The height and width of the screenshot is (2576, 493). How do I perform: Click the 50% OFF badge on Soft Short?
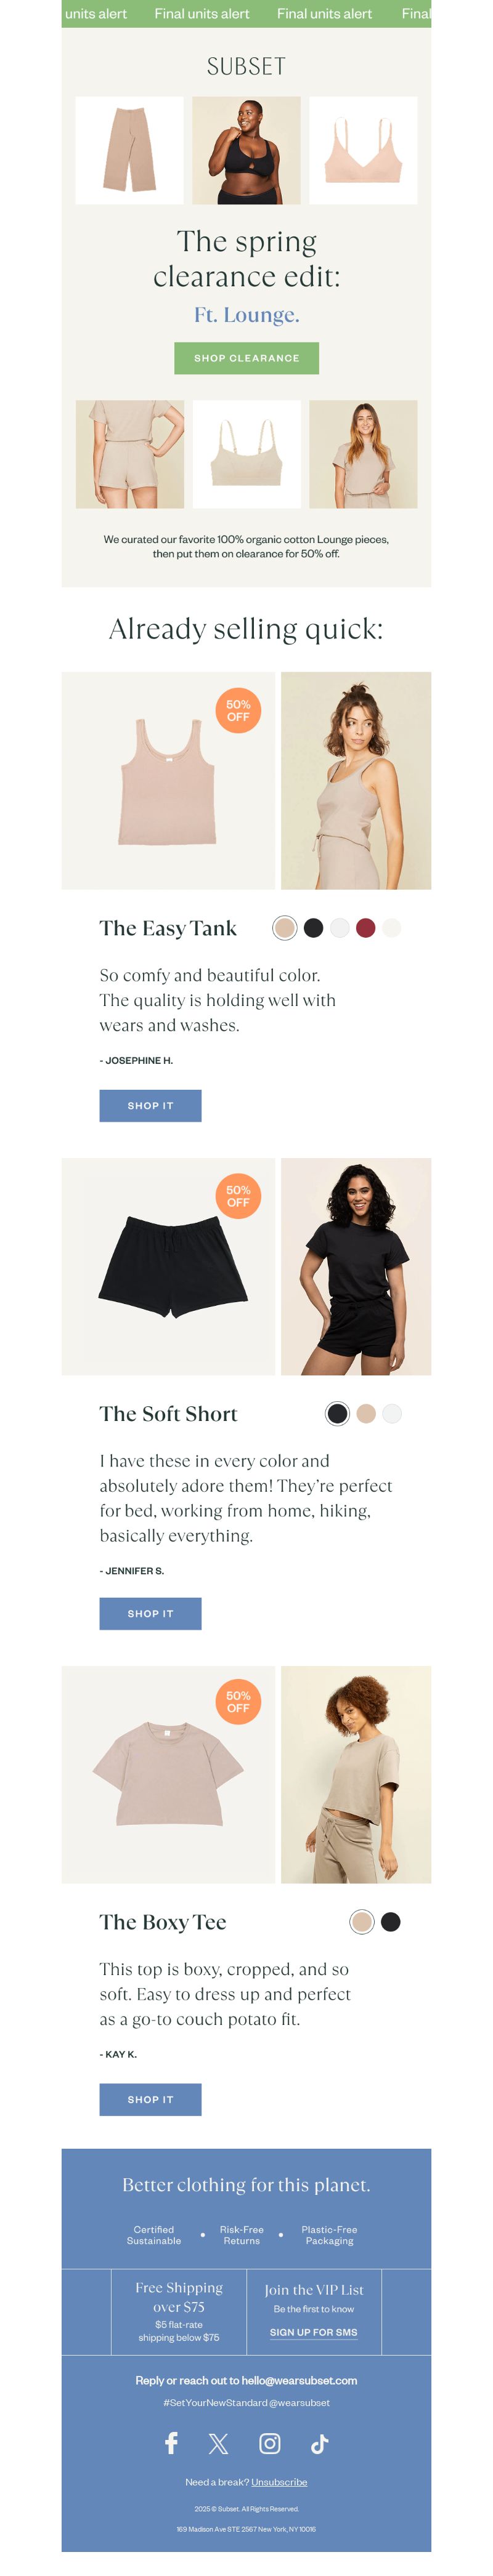[238, 1196]
